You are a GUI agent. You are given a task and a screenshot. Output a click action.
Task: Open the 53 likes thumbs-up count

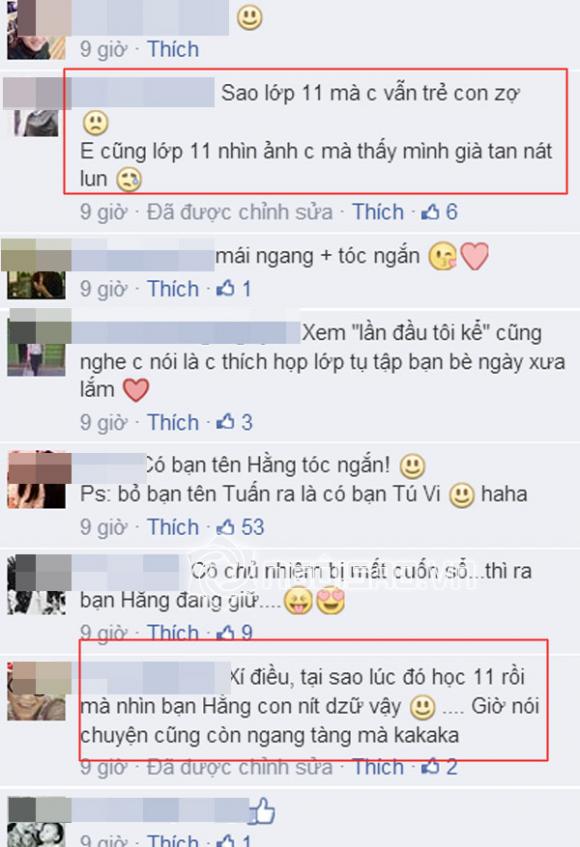pyautogui.click(x=240, y=527)
